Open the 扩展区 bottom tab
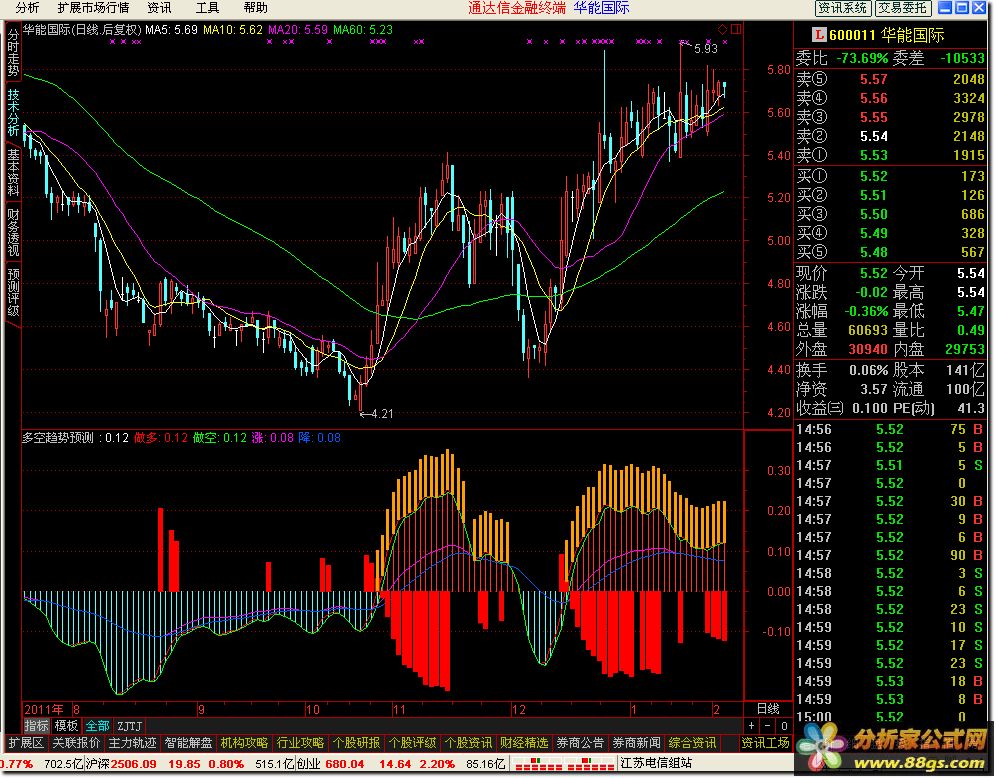Viewport: 996px width, 778px height. coord(25,742)
